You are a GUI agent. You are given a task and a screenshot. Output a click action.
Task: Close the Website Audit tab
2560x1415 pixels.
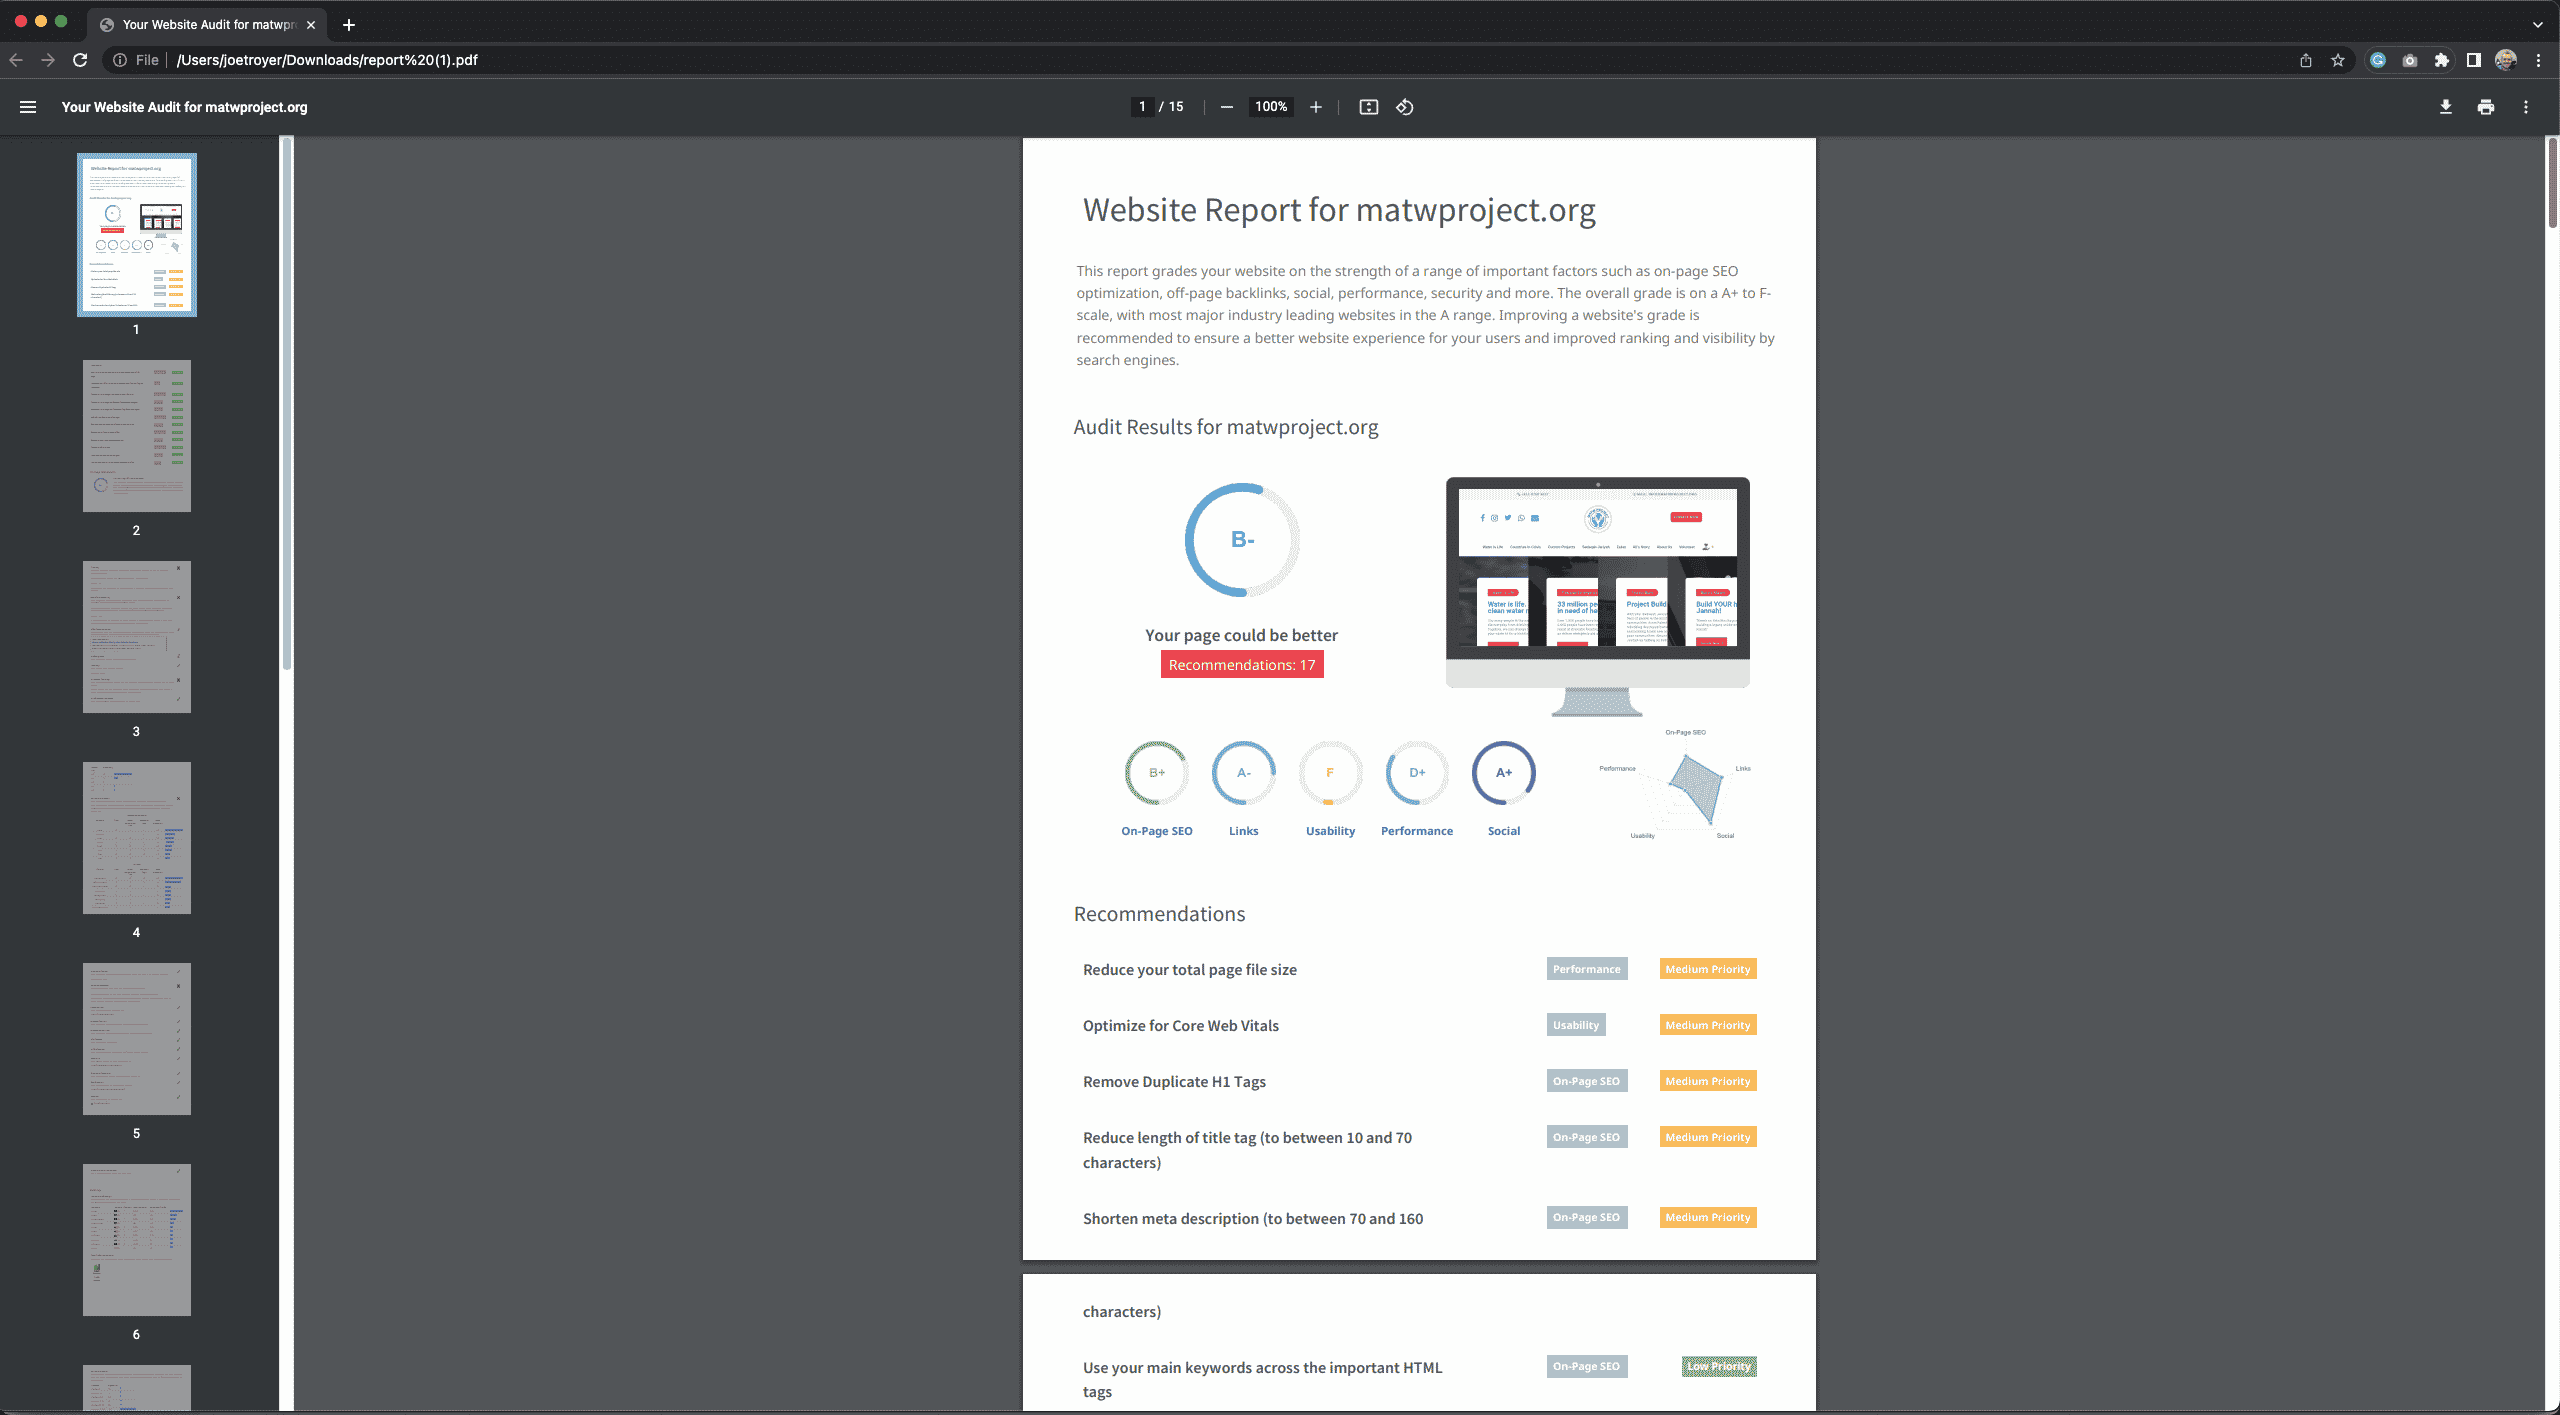(x=311, y=24)
